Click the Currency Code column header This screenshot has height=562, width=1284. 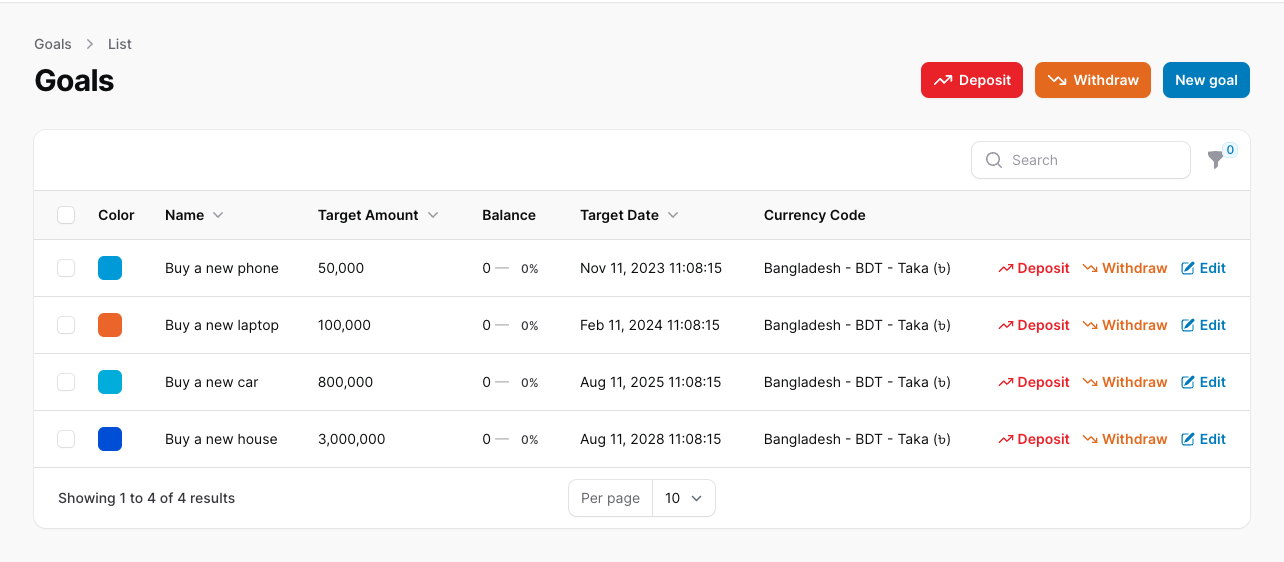[x=815, y=215]
